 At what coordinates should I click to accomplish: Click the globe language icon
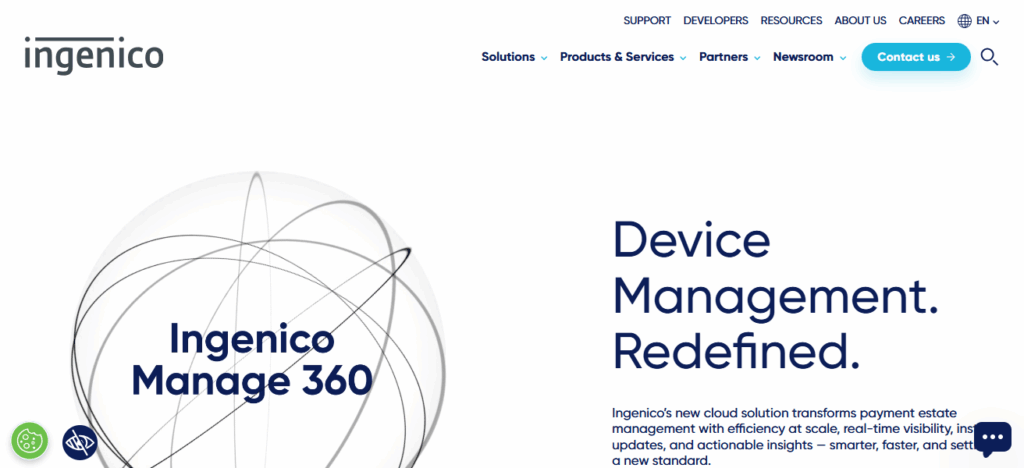click(964, 21)
